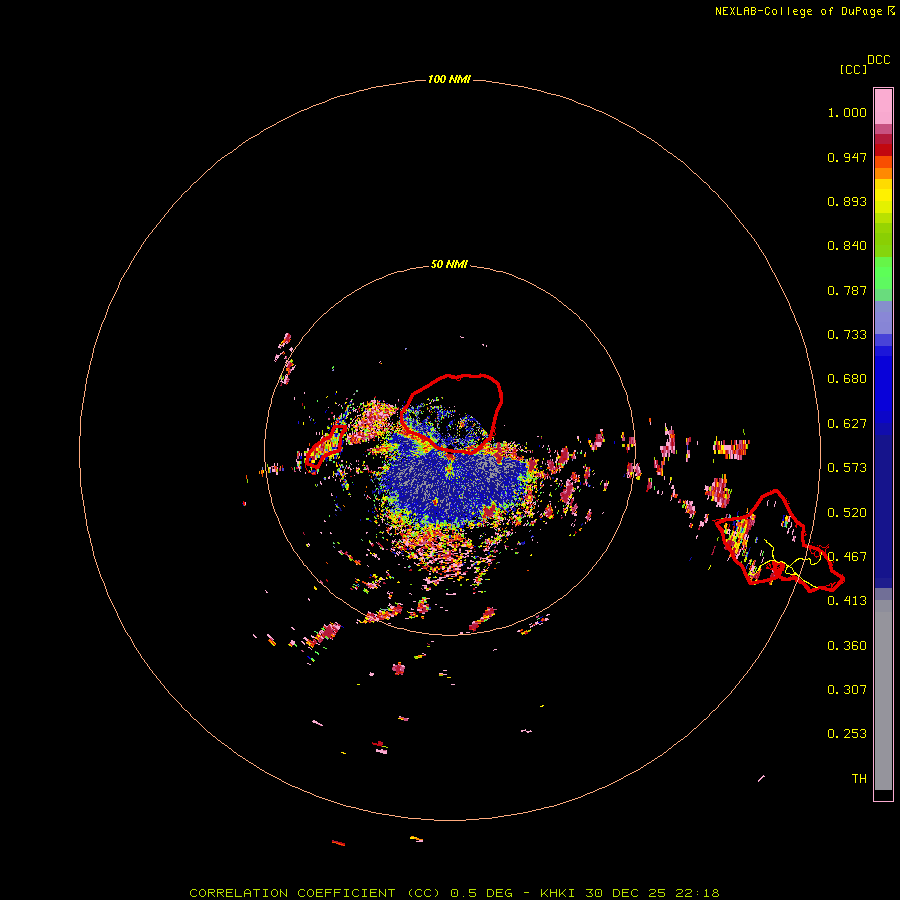Select the 0.627 scale value

847,424
